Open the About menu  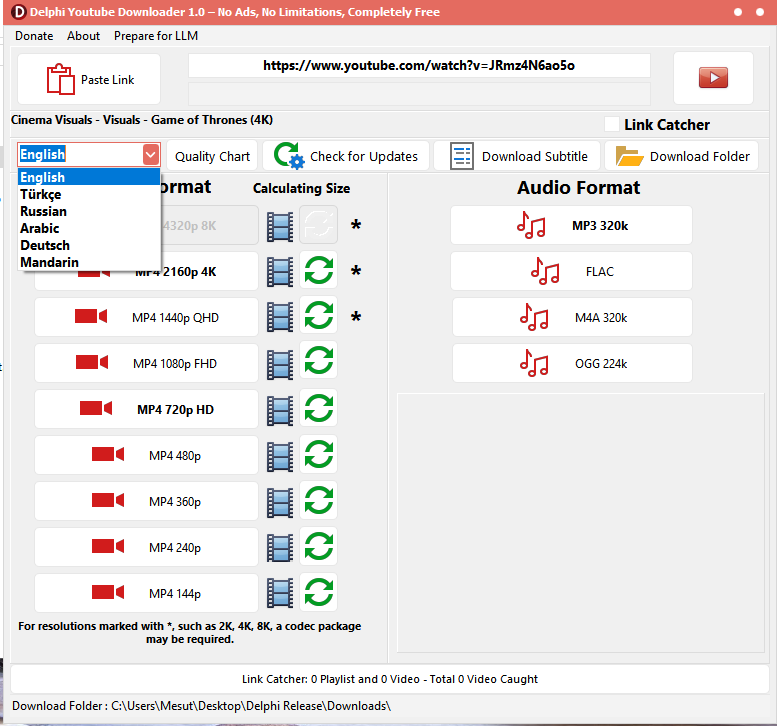(x=83, y=36)
